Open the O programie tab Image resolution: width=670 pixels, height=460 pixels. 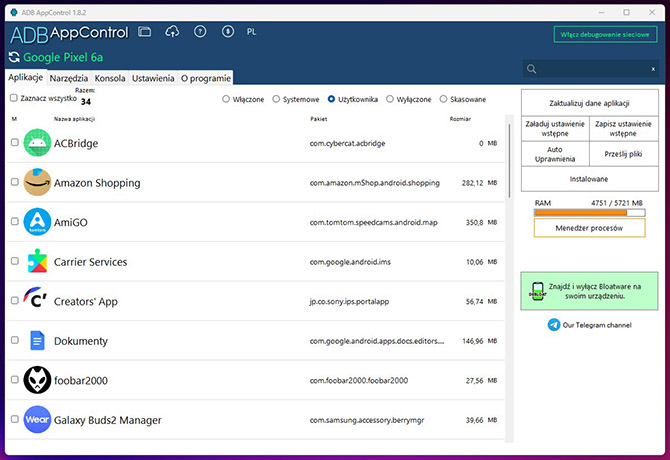click(x=206, y=78)
